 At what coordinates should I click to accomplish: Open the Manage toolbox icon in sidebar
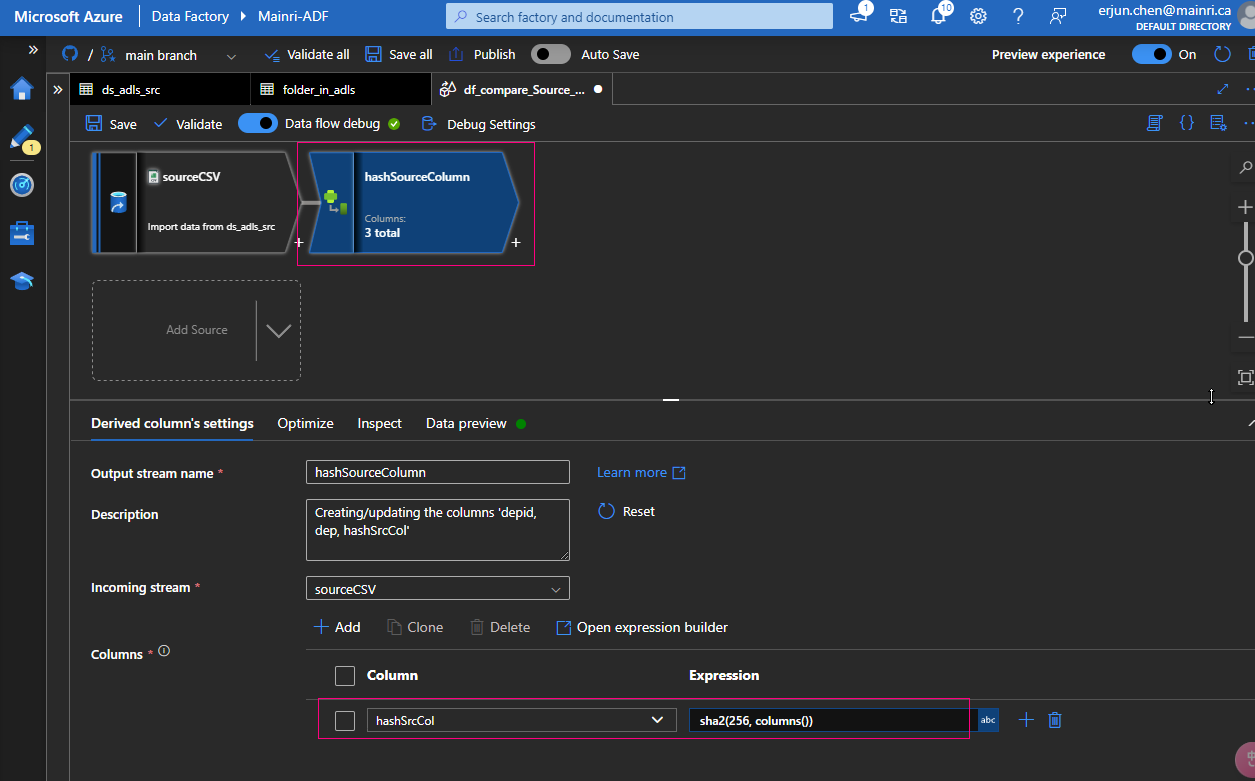pos(22,233)
